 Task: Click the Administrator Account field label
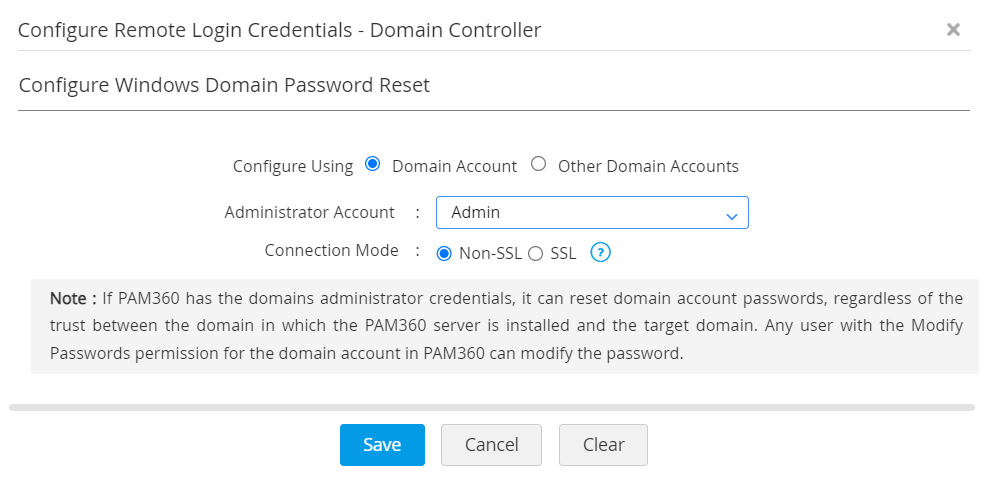[310, 212]
